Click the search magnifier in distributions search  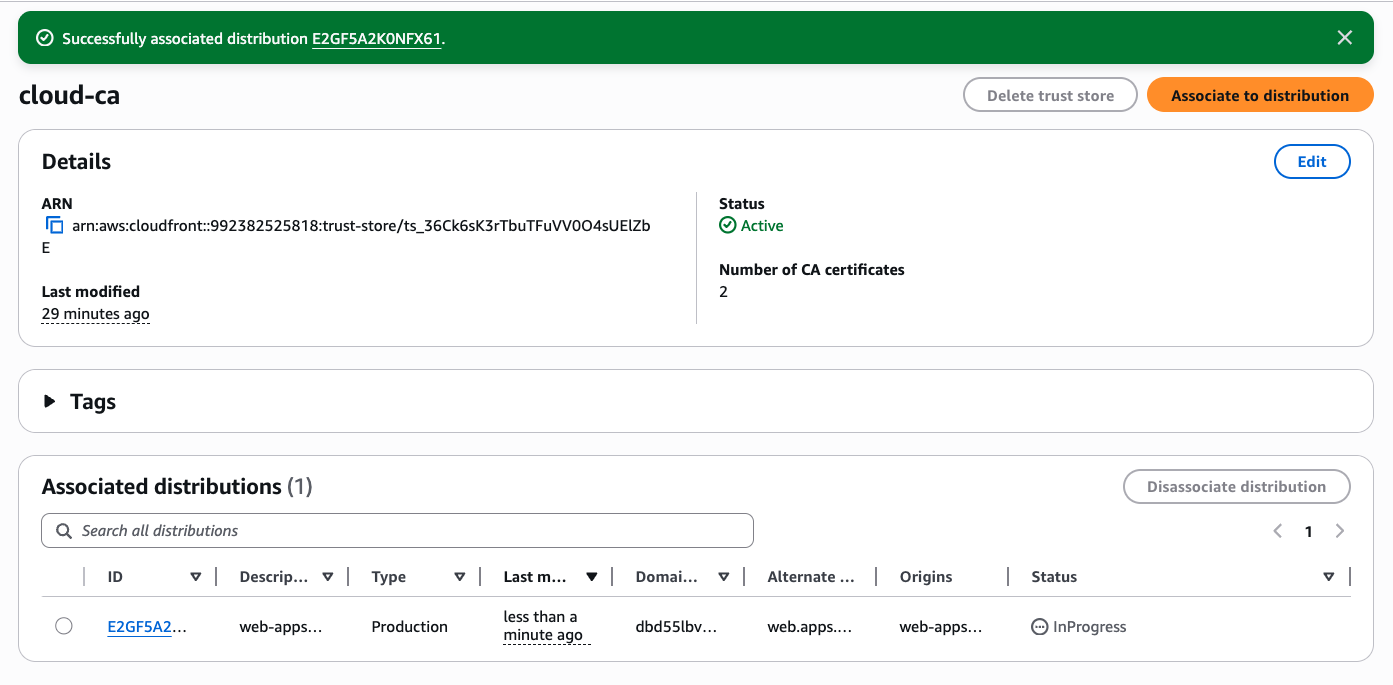[64, 530]
